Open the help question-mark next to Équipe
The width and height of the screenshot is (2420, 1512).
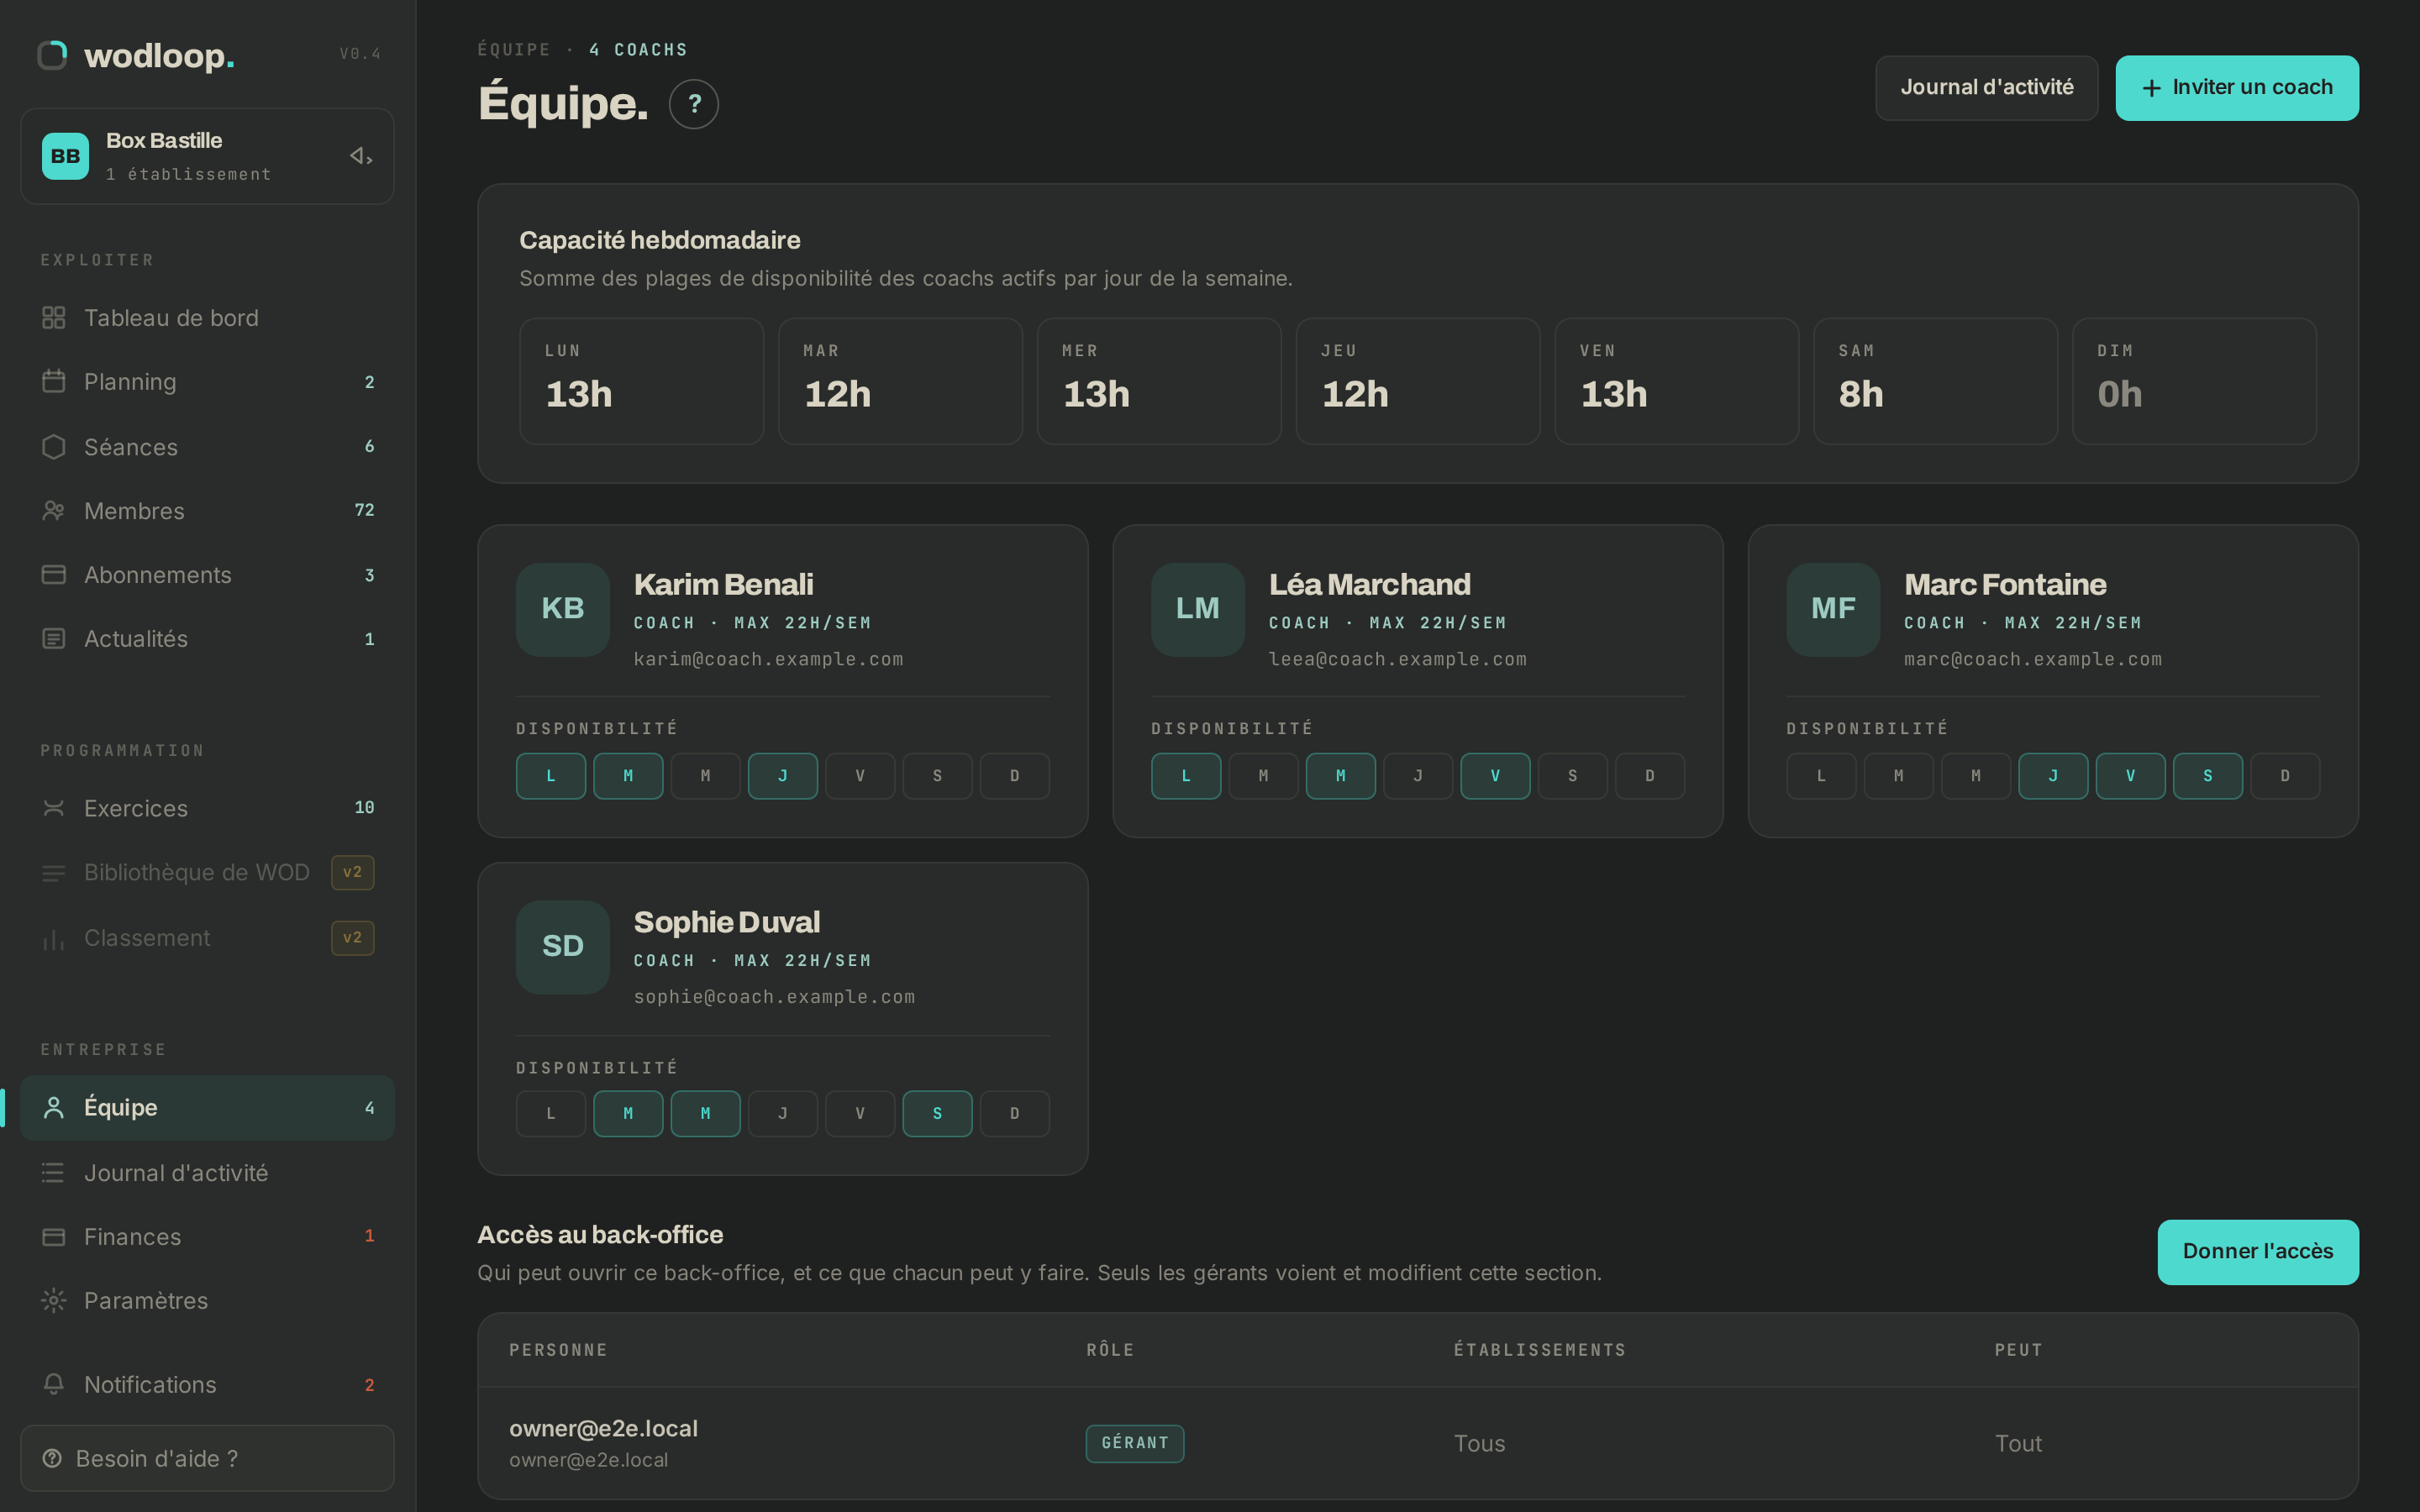693,104
